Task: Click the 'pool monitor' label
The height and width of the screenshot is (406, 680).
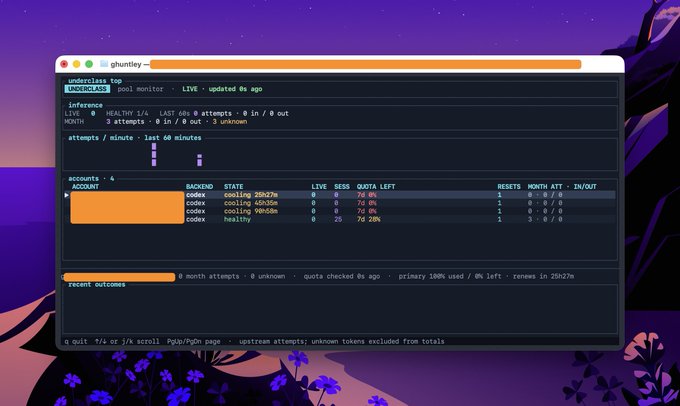Action: 141,89
